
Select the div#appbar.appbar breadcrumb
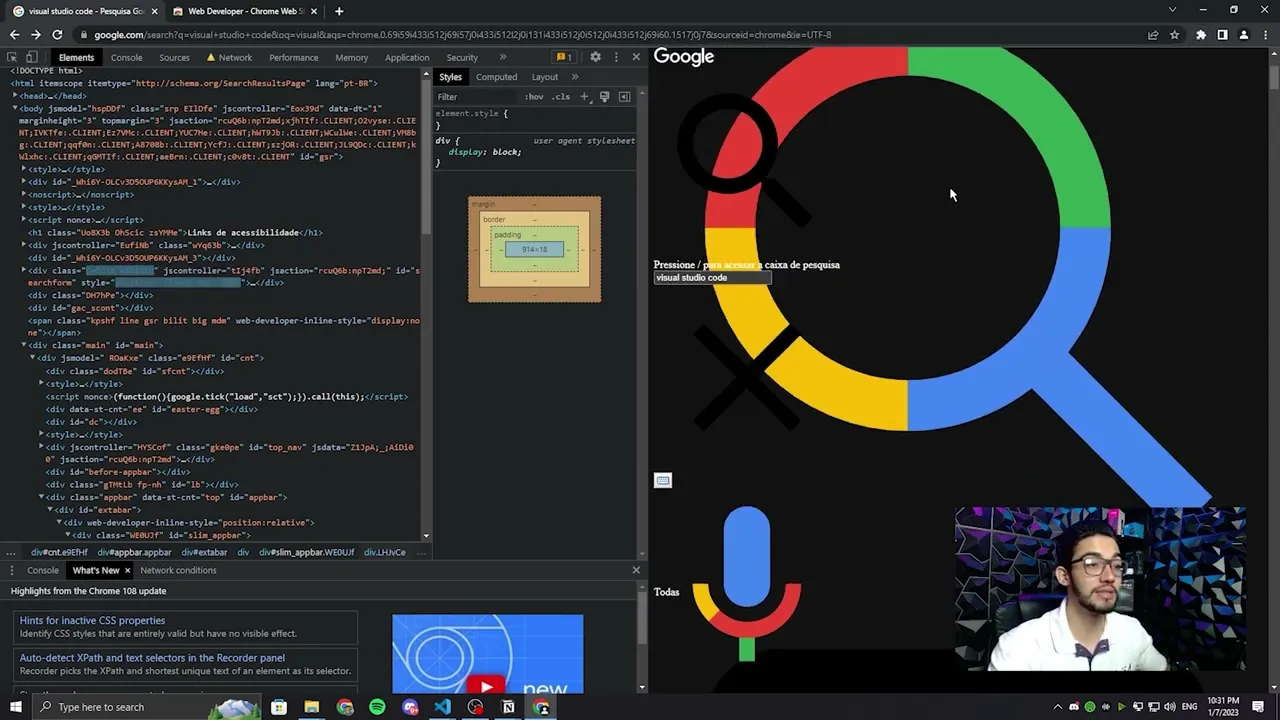coord(134,552)
